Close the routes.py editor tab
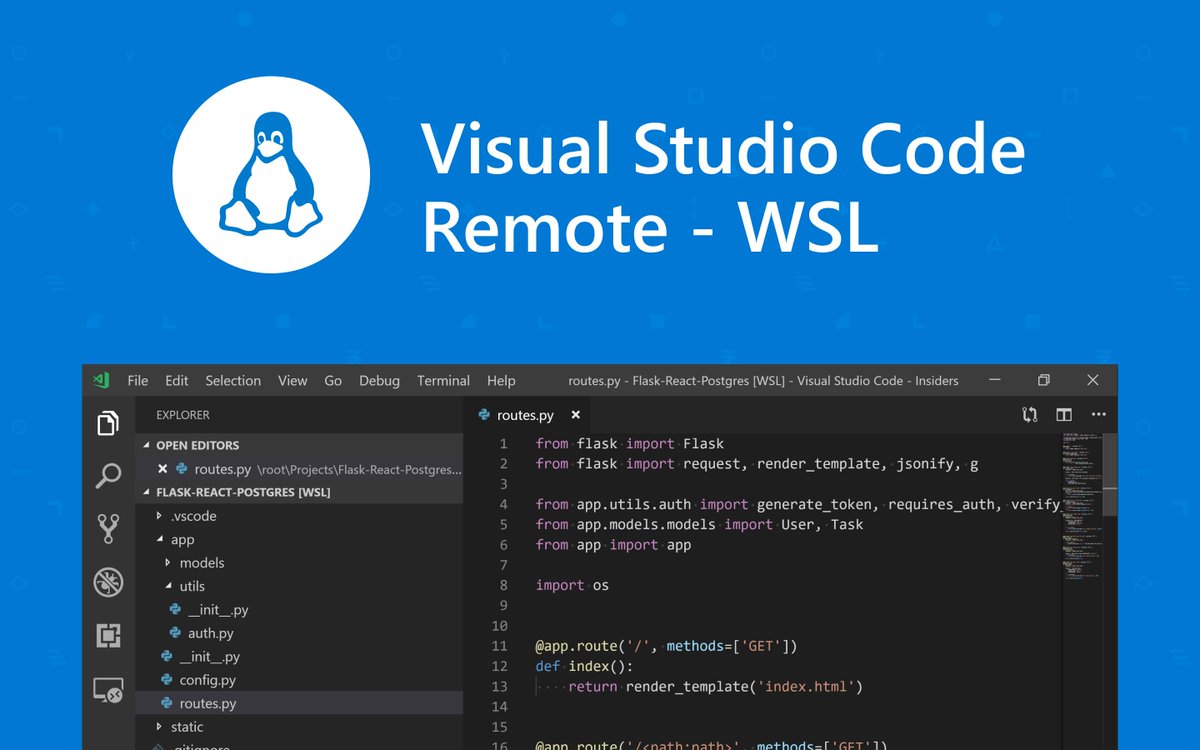The height and width of the screenshot is (750, 1200). pyautogui.click(x=575, y=415)
